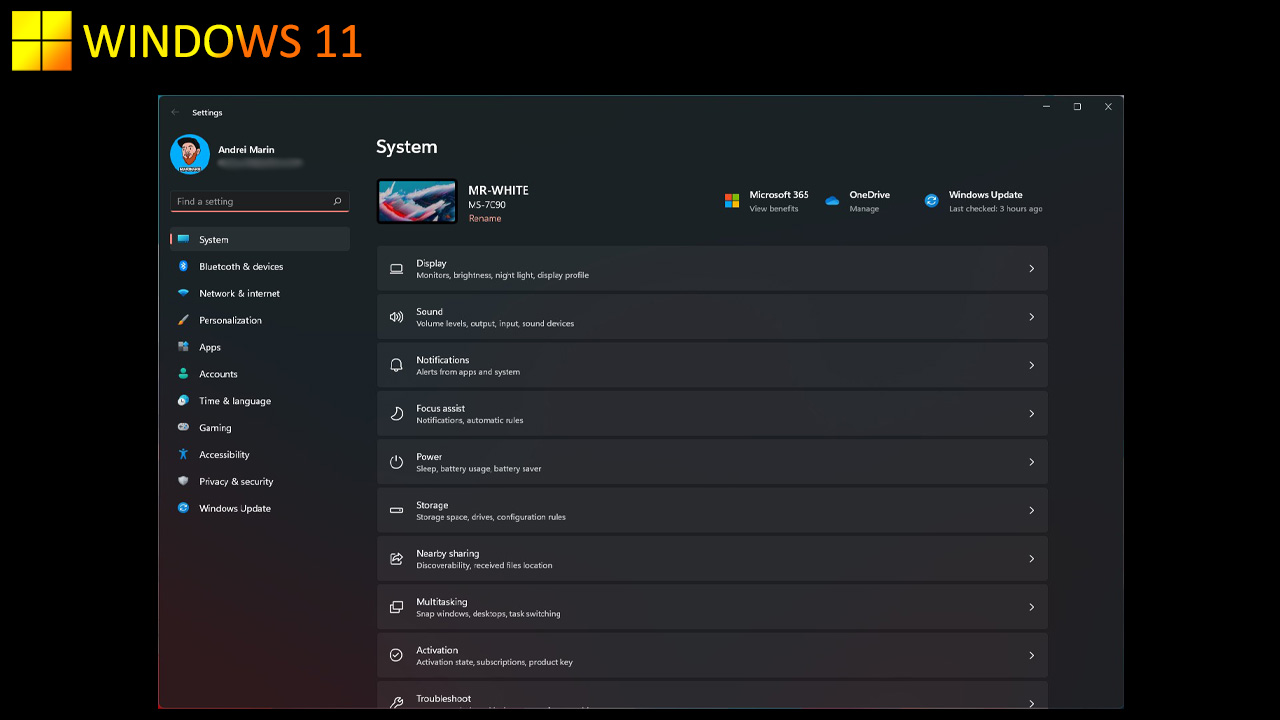This screenshot has width=1280, height=720.
Task: Click the Storage drive icon in the list
Action: pyautogui.click(x=396, y=510)
